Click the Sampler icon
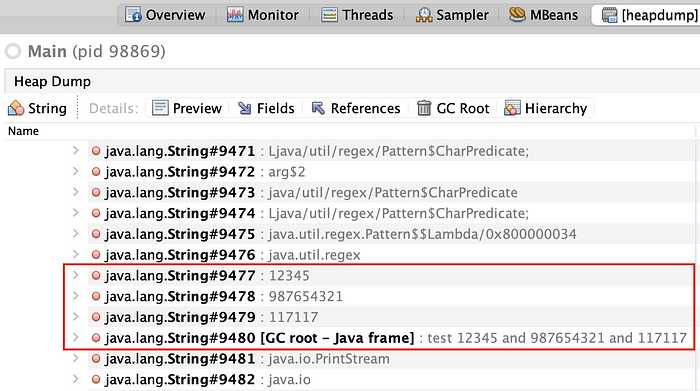This screenshot has height=391, width=700. coord(424,15)
